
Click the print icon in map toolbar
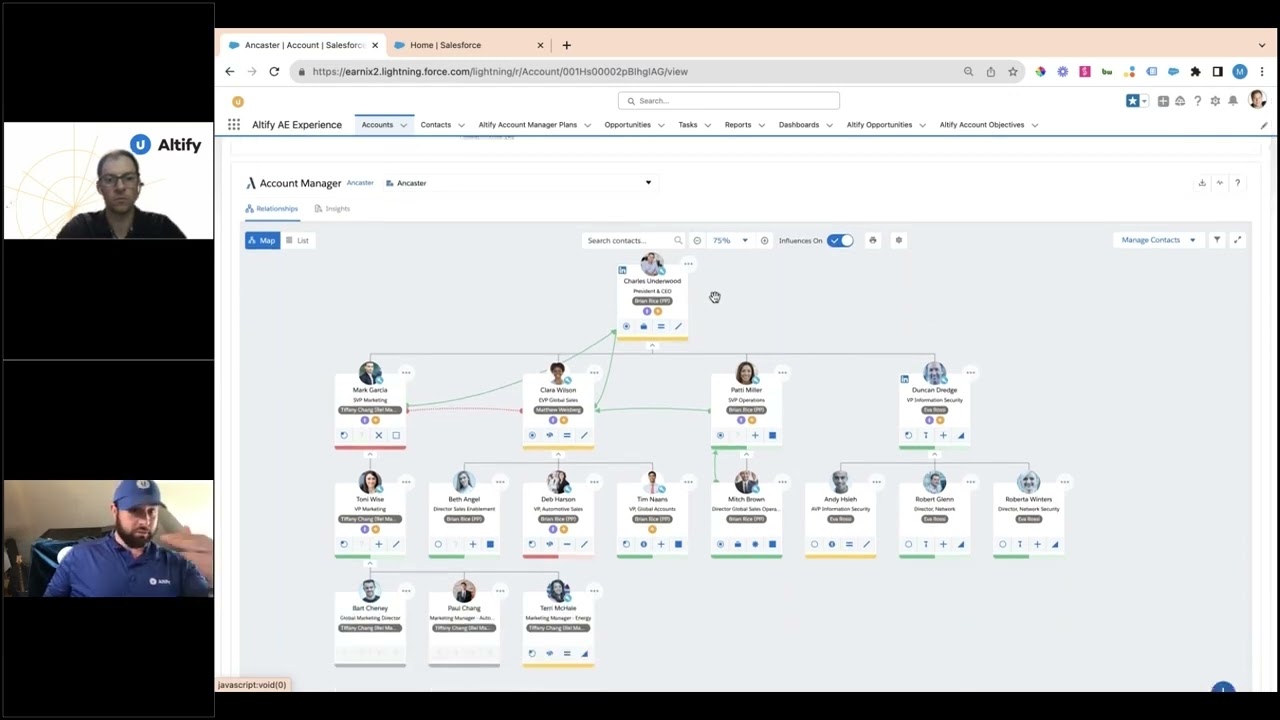873,240
